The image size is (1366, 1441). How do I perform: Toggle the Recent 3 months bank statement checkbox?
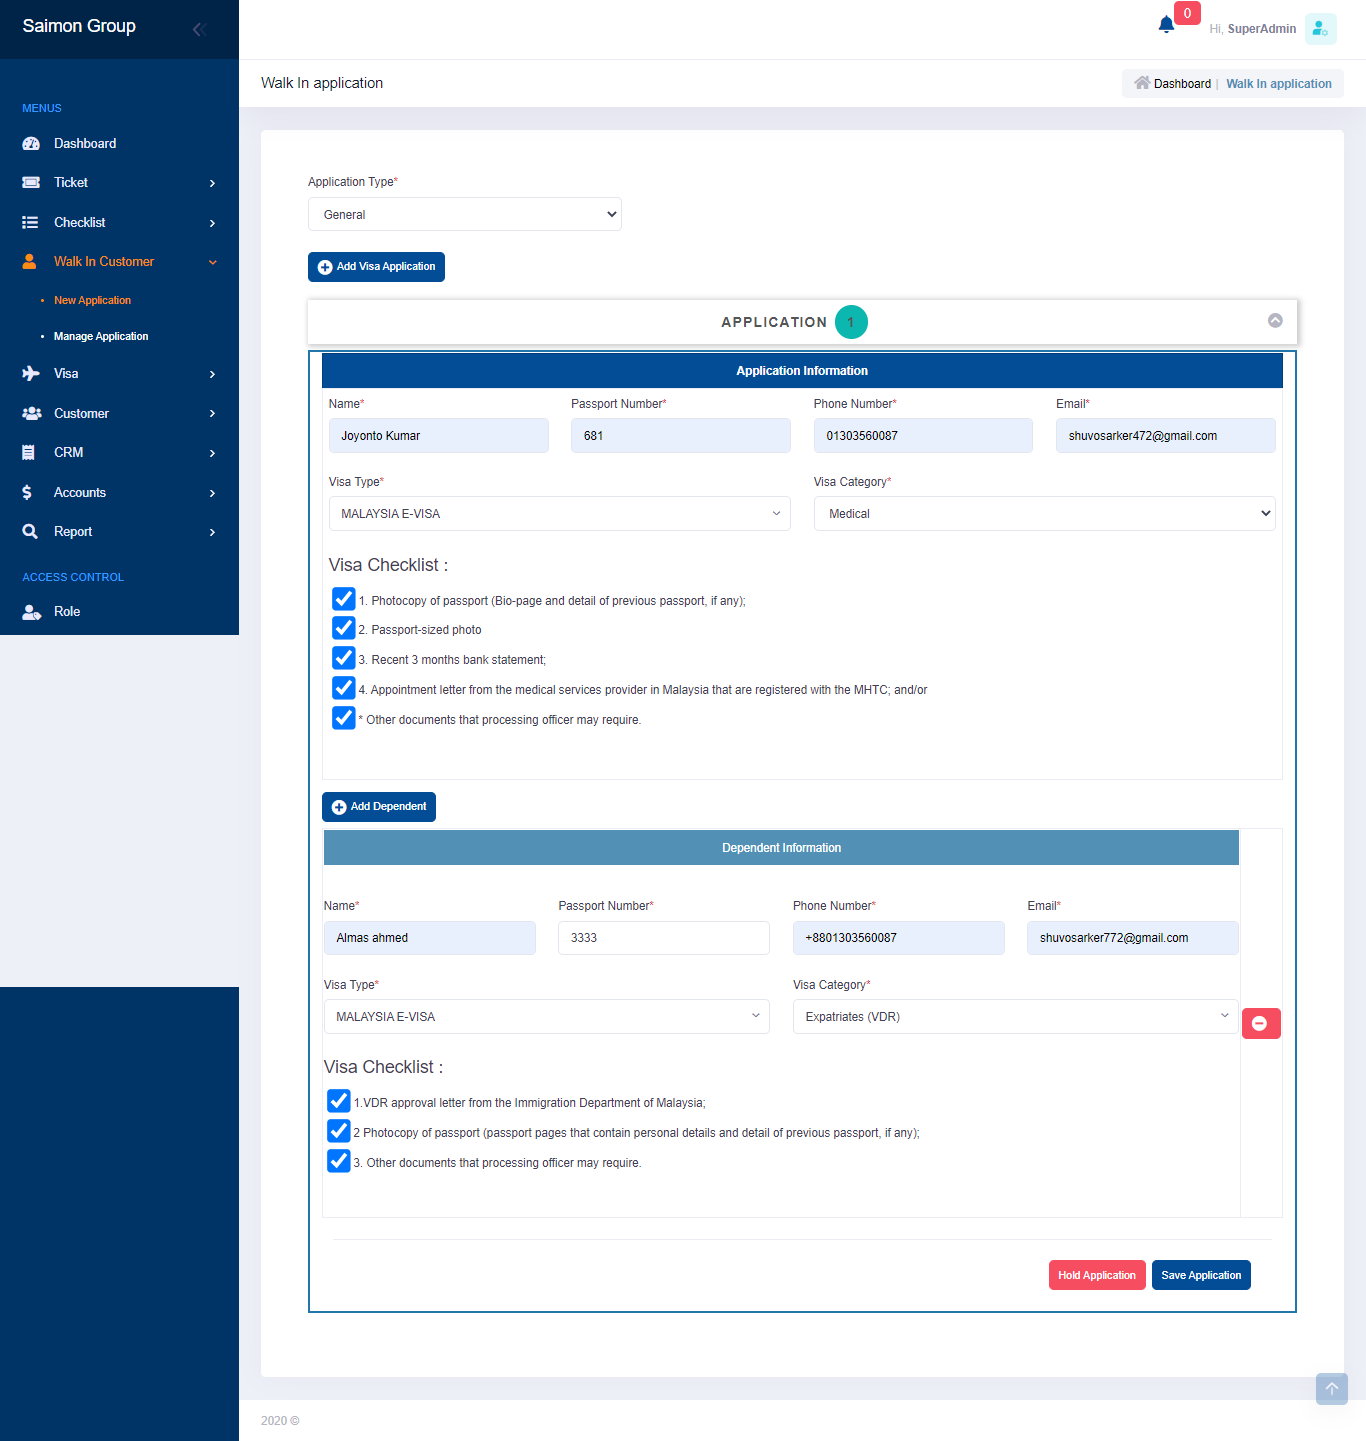pos(343,659)
